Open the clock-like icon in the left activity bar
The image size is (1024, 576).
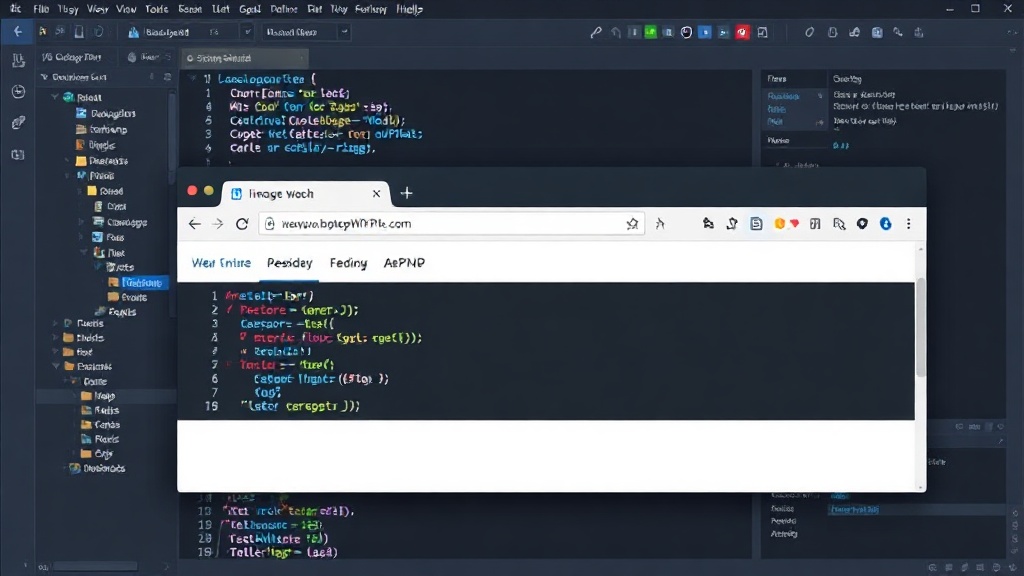click(18, 91)
